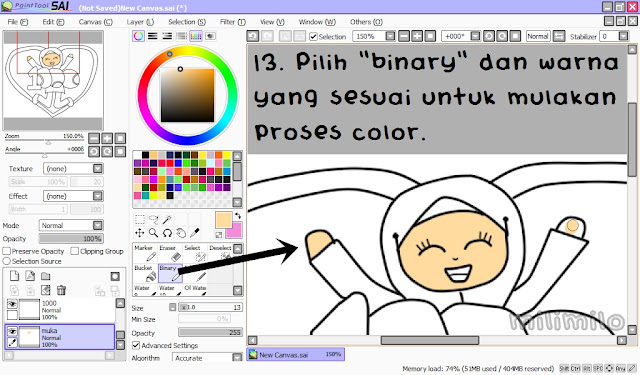Screen dimensions: 640x375
Task: Enable Preserve Opacity
Action: tap(7, 251)
